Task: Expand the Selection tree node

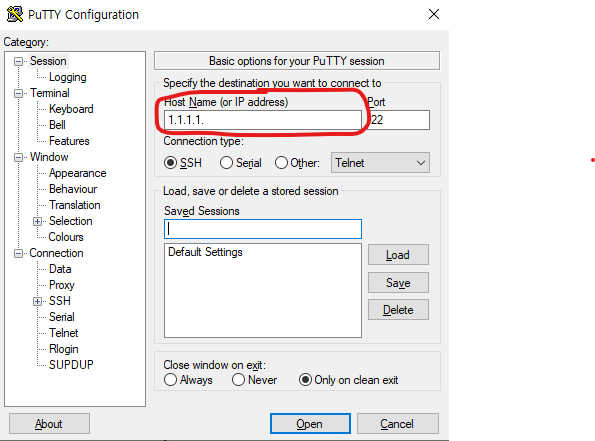Action: coord(37,221)
